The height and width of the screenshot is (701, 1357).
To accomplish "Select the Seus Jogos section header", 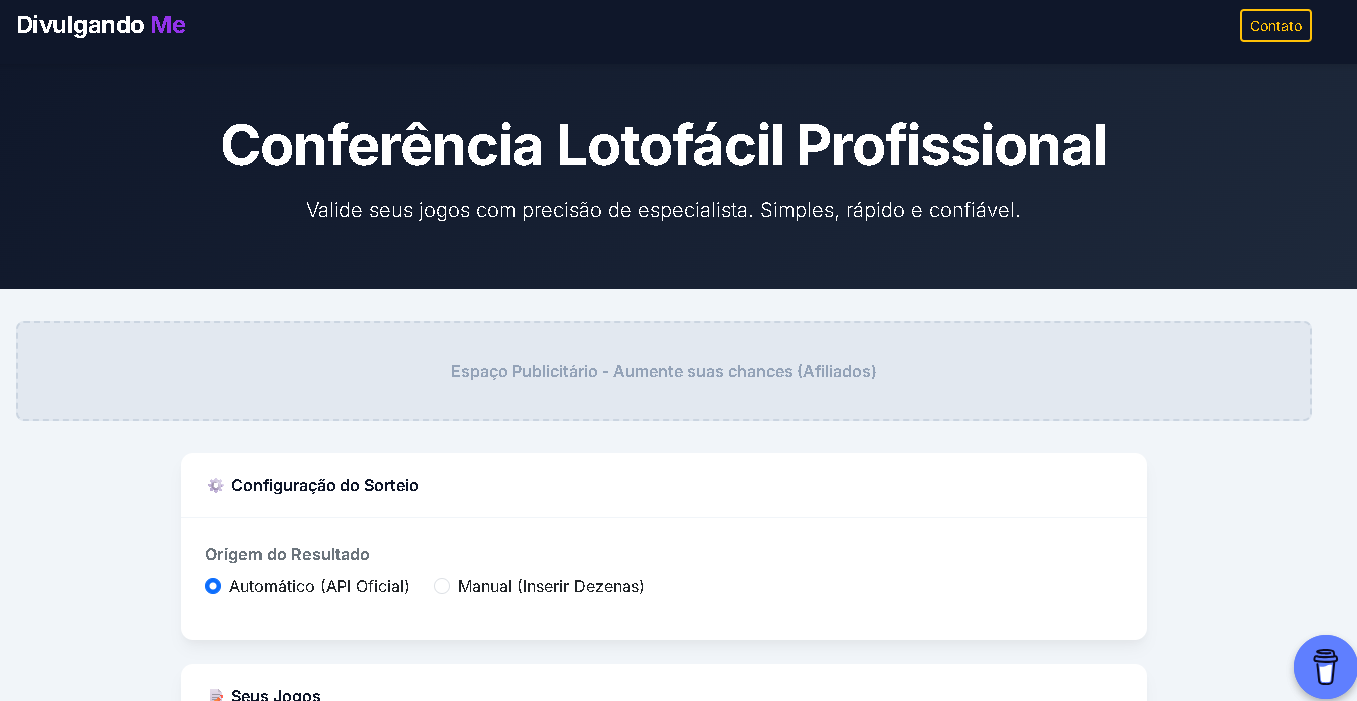I will coord(275,693).
